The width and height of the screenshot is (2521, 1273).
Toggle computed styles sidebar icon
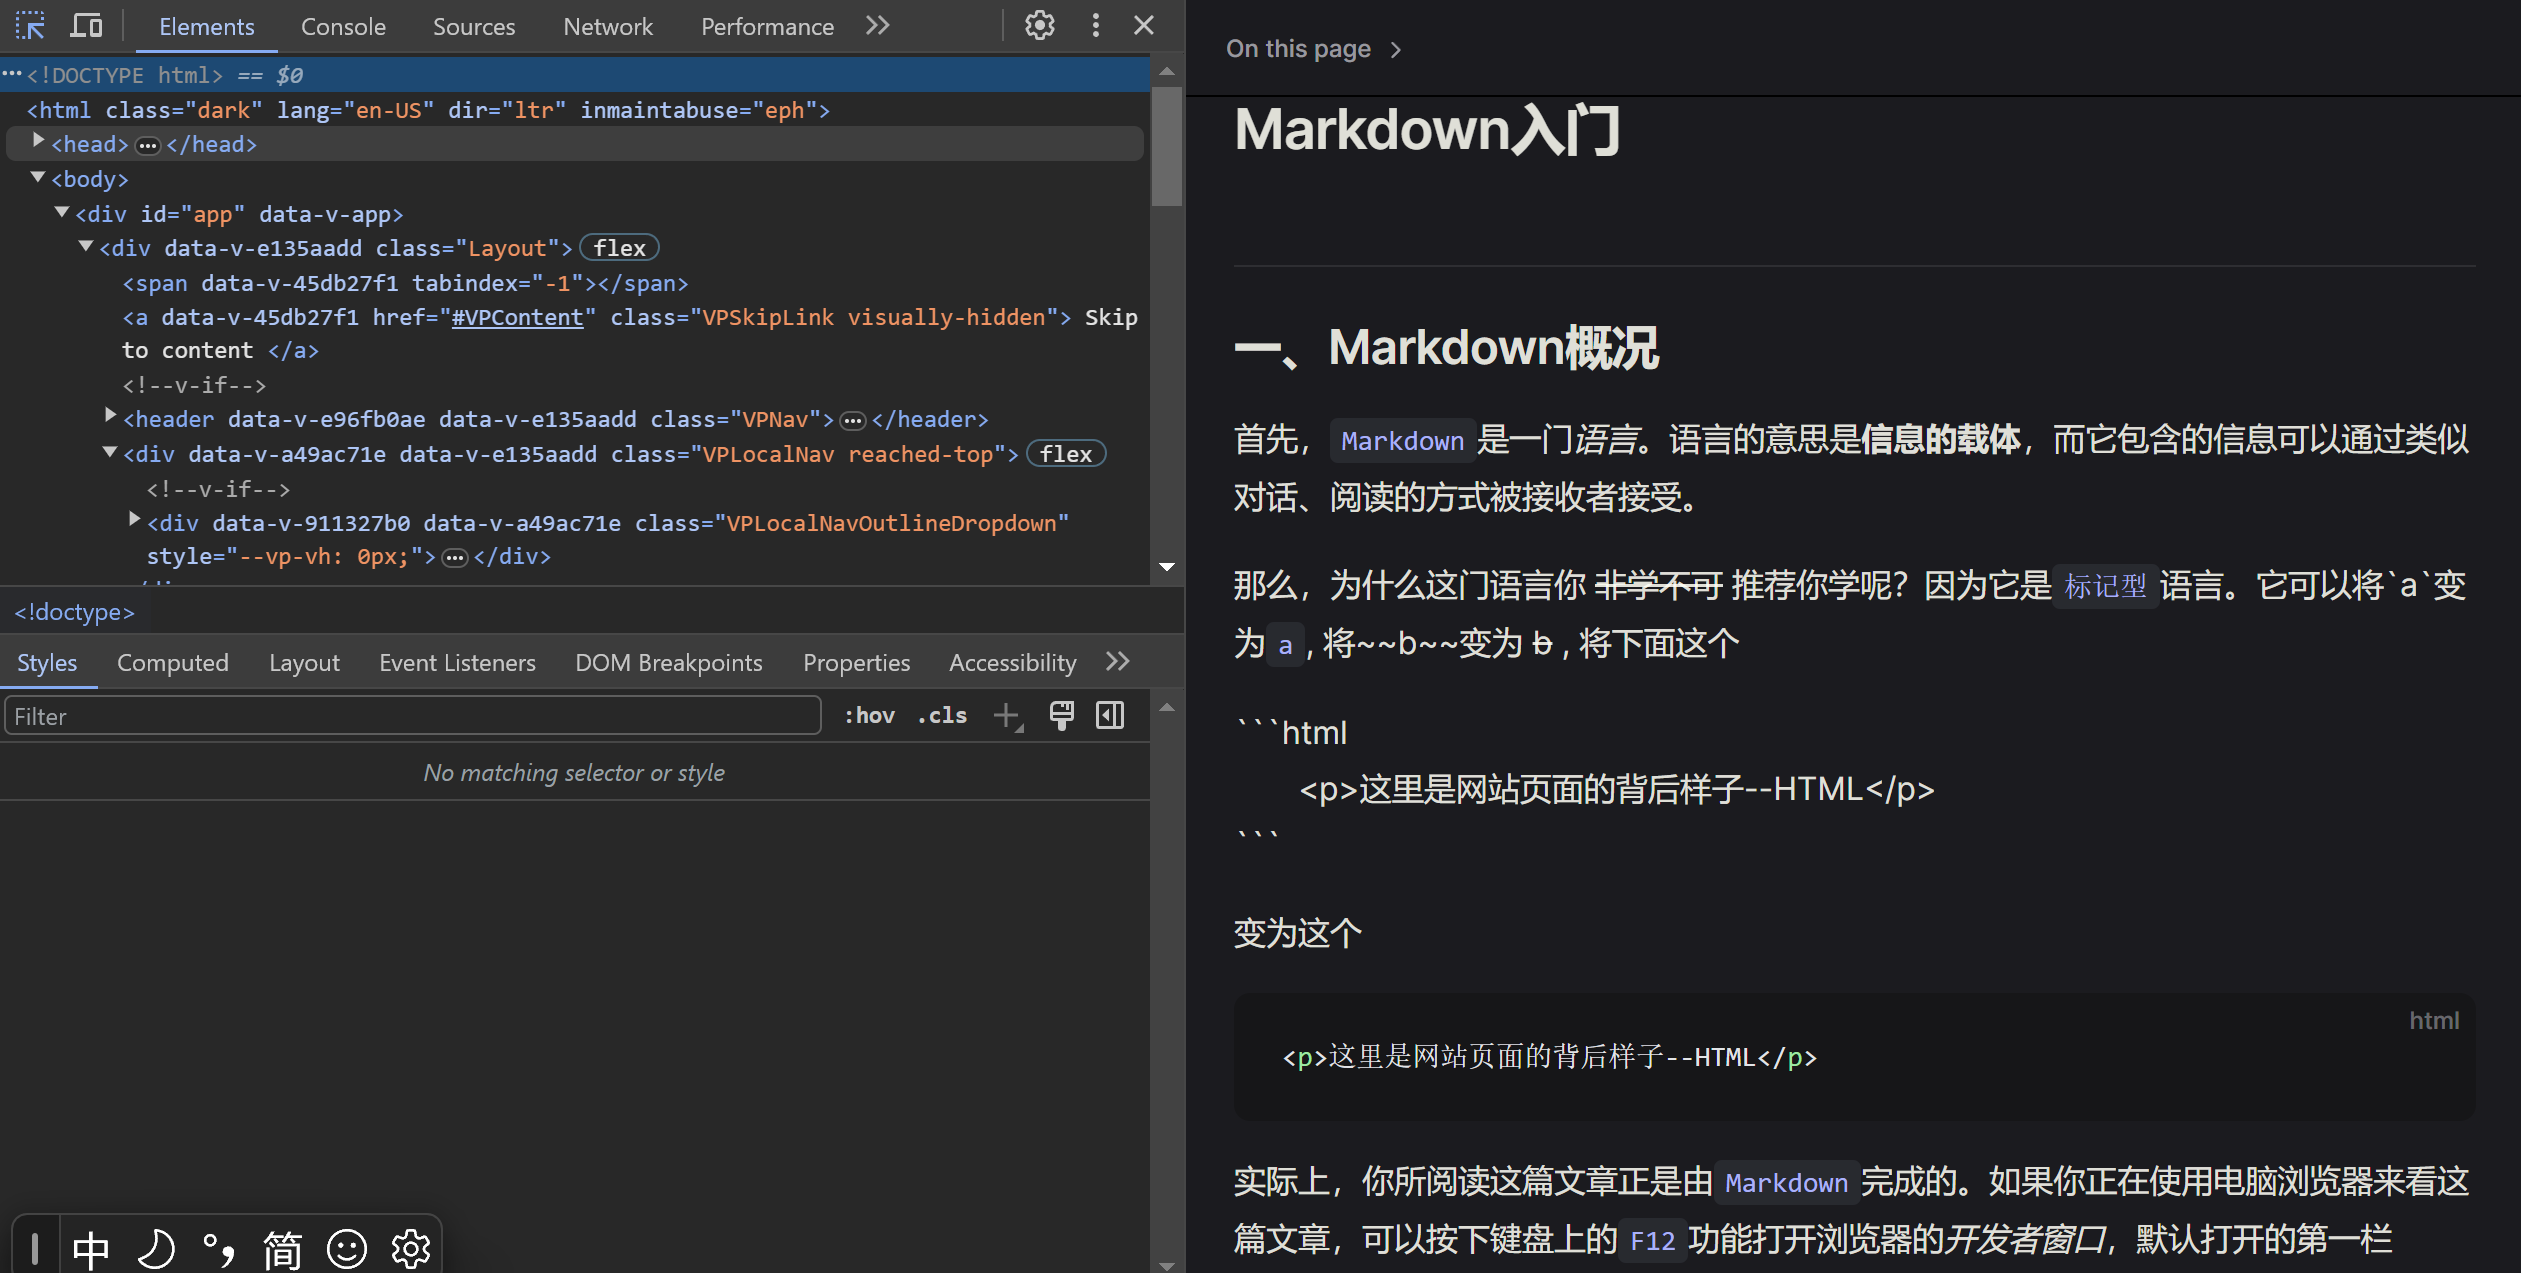pos(1110,716)
